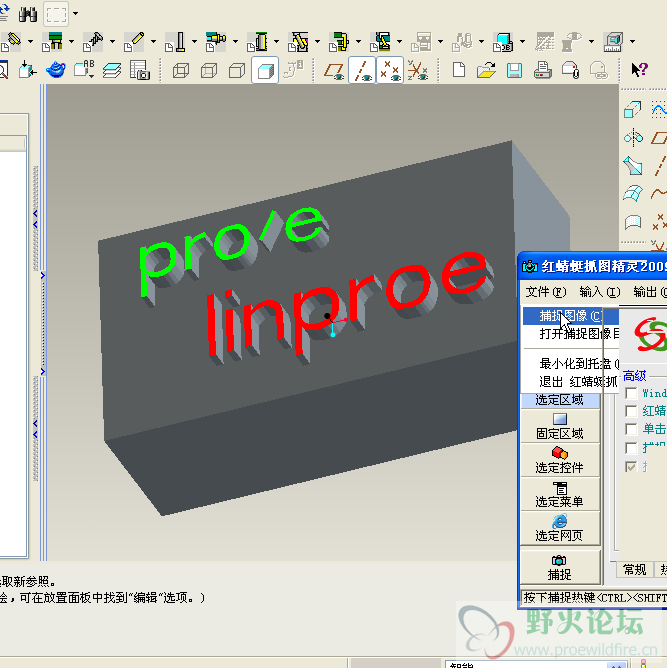Open dropdown arrow next to selection-box tool

tap(75, 14)
